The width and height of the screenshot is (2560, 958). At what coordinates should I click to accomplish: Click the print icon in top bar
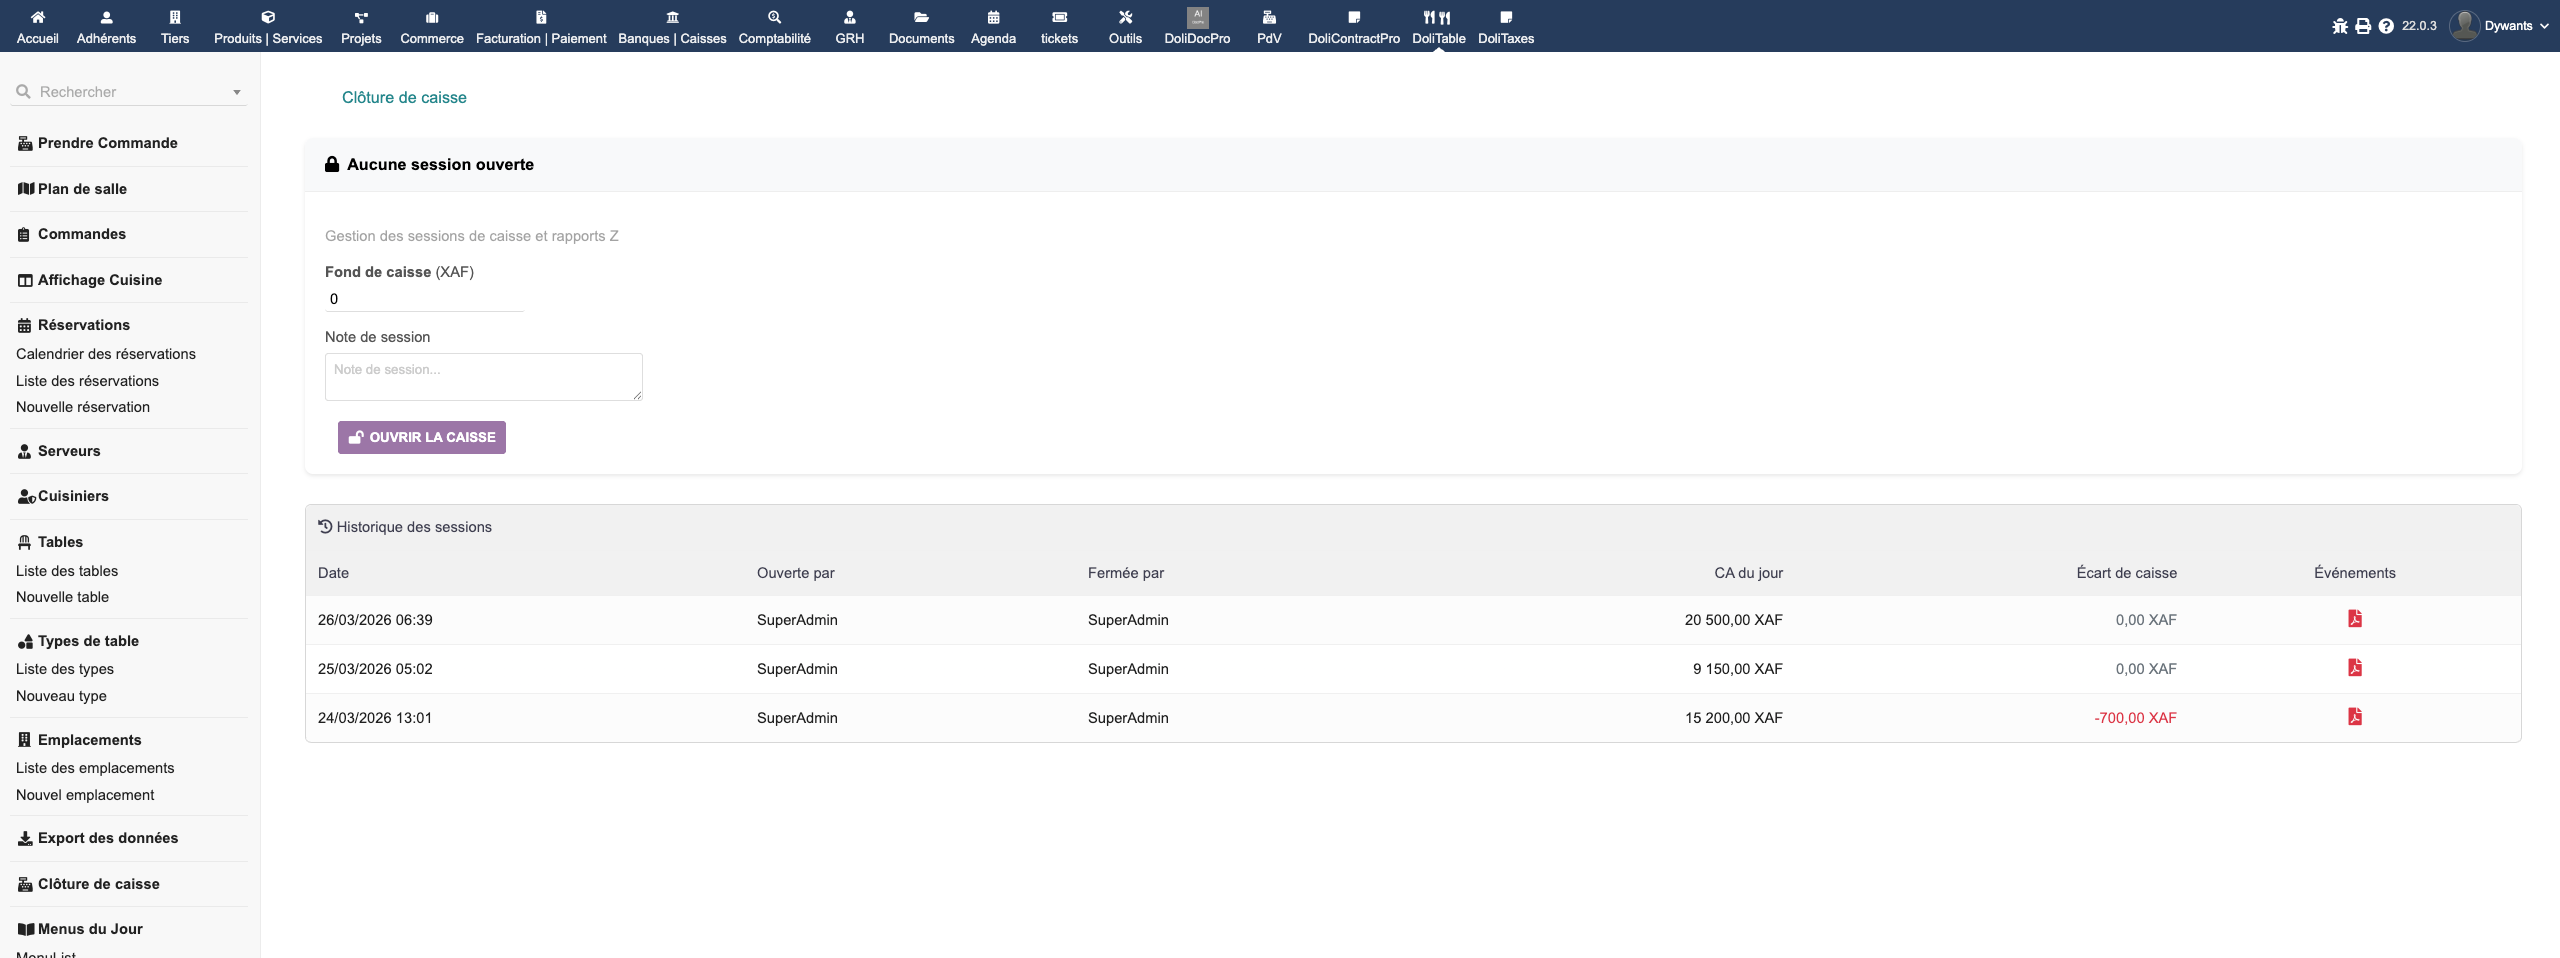(x=2363, y=26)
